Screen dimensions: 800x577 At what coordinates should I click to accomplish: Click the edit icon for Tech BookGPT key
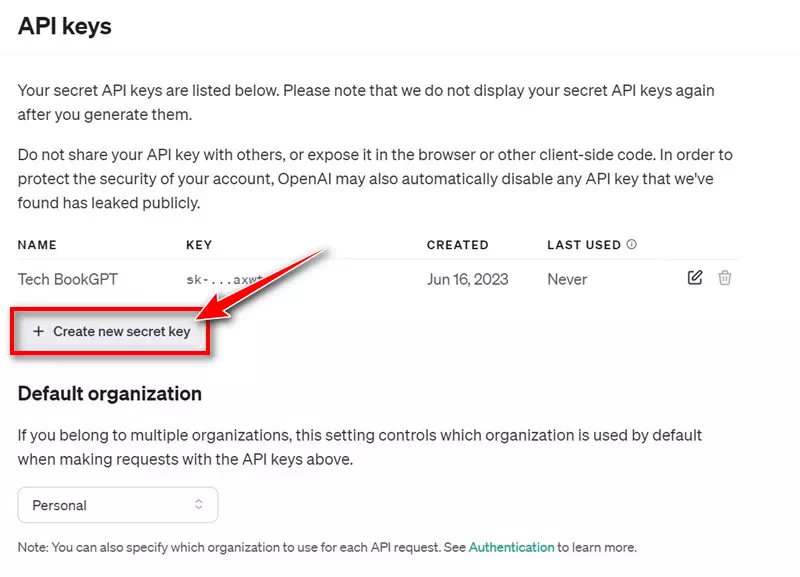[x=695, y=278]
